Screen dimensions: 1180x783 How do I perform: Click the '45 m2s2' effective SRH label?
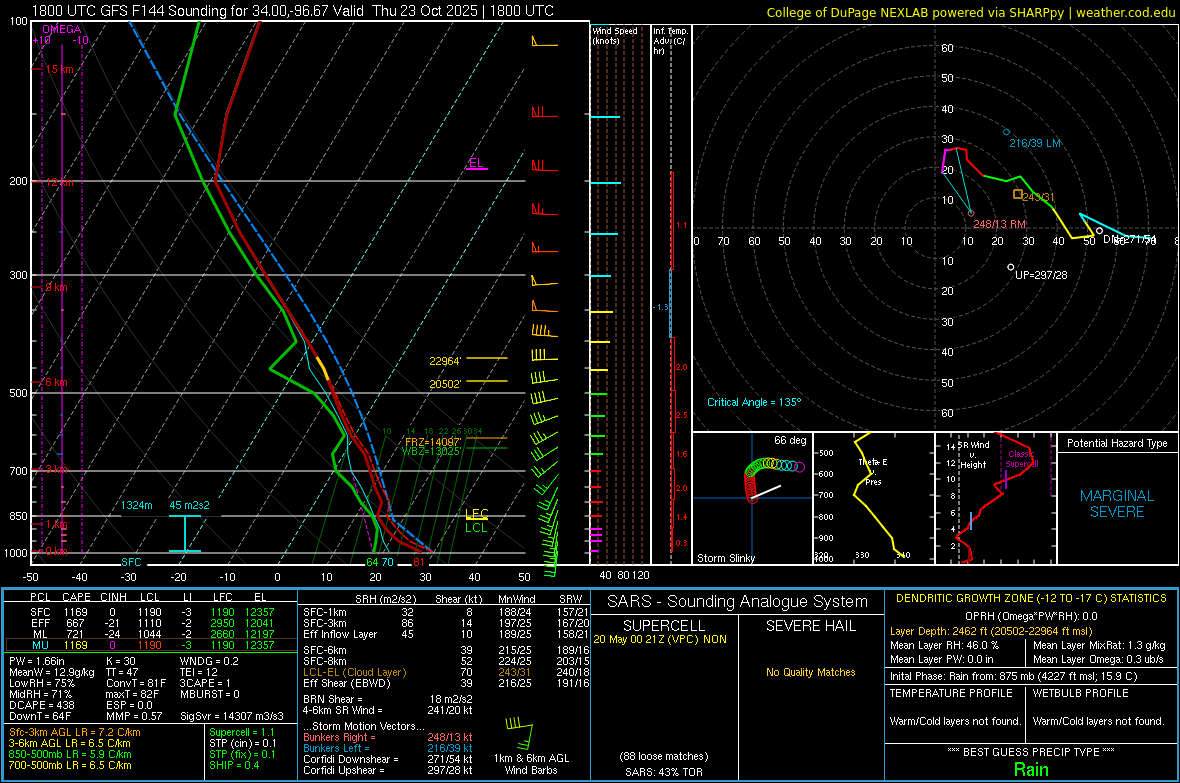(x=190, y=505)
